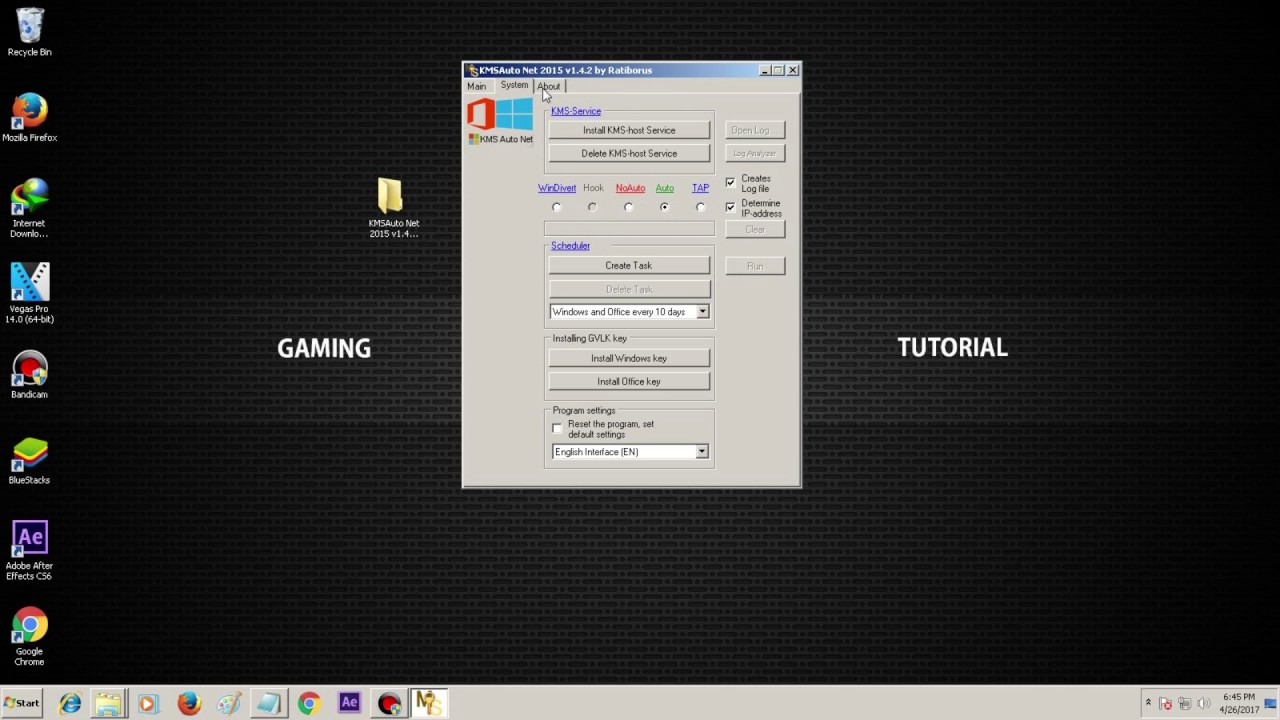Open Windows Media Player from the taskbar
This screenshot has height=720, width=1280.
pos(148,704)
